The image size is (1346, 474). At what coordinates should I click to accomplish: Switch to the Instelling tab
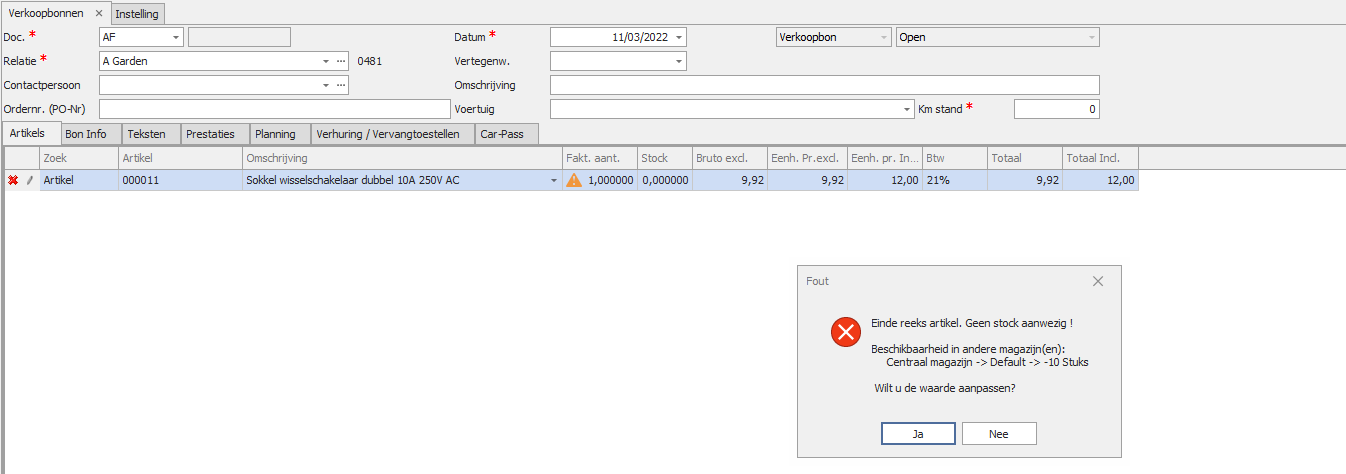pos(137,14)
